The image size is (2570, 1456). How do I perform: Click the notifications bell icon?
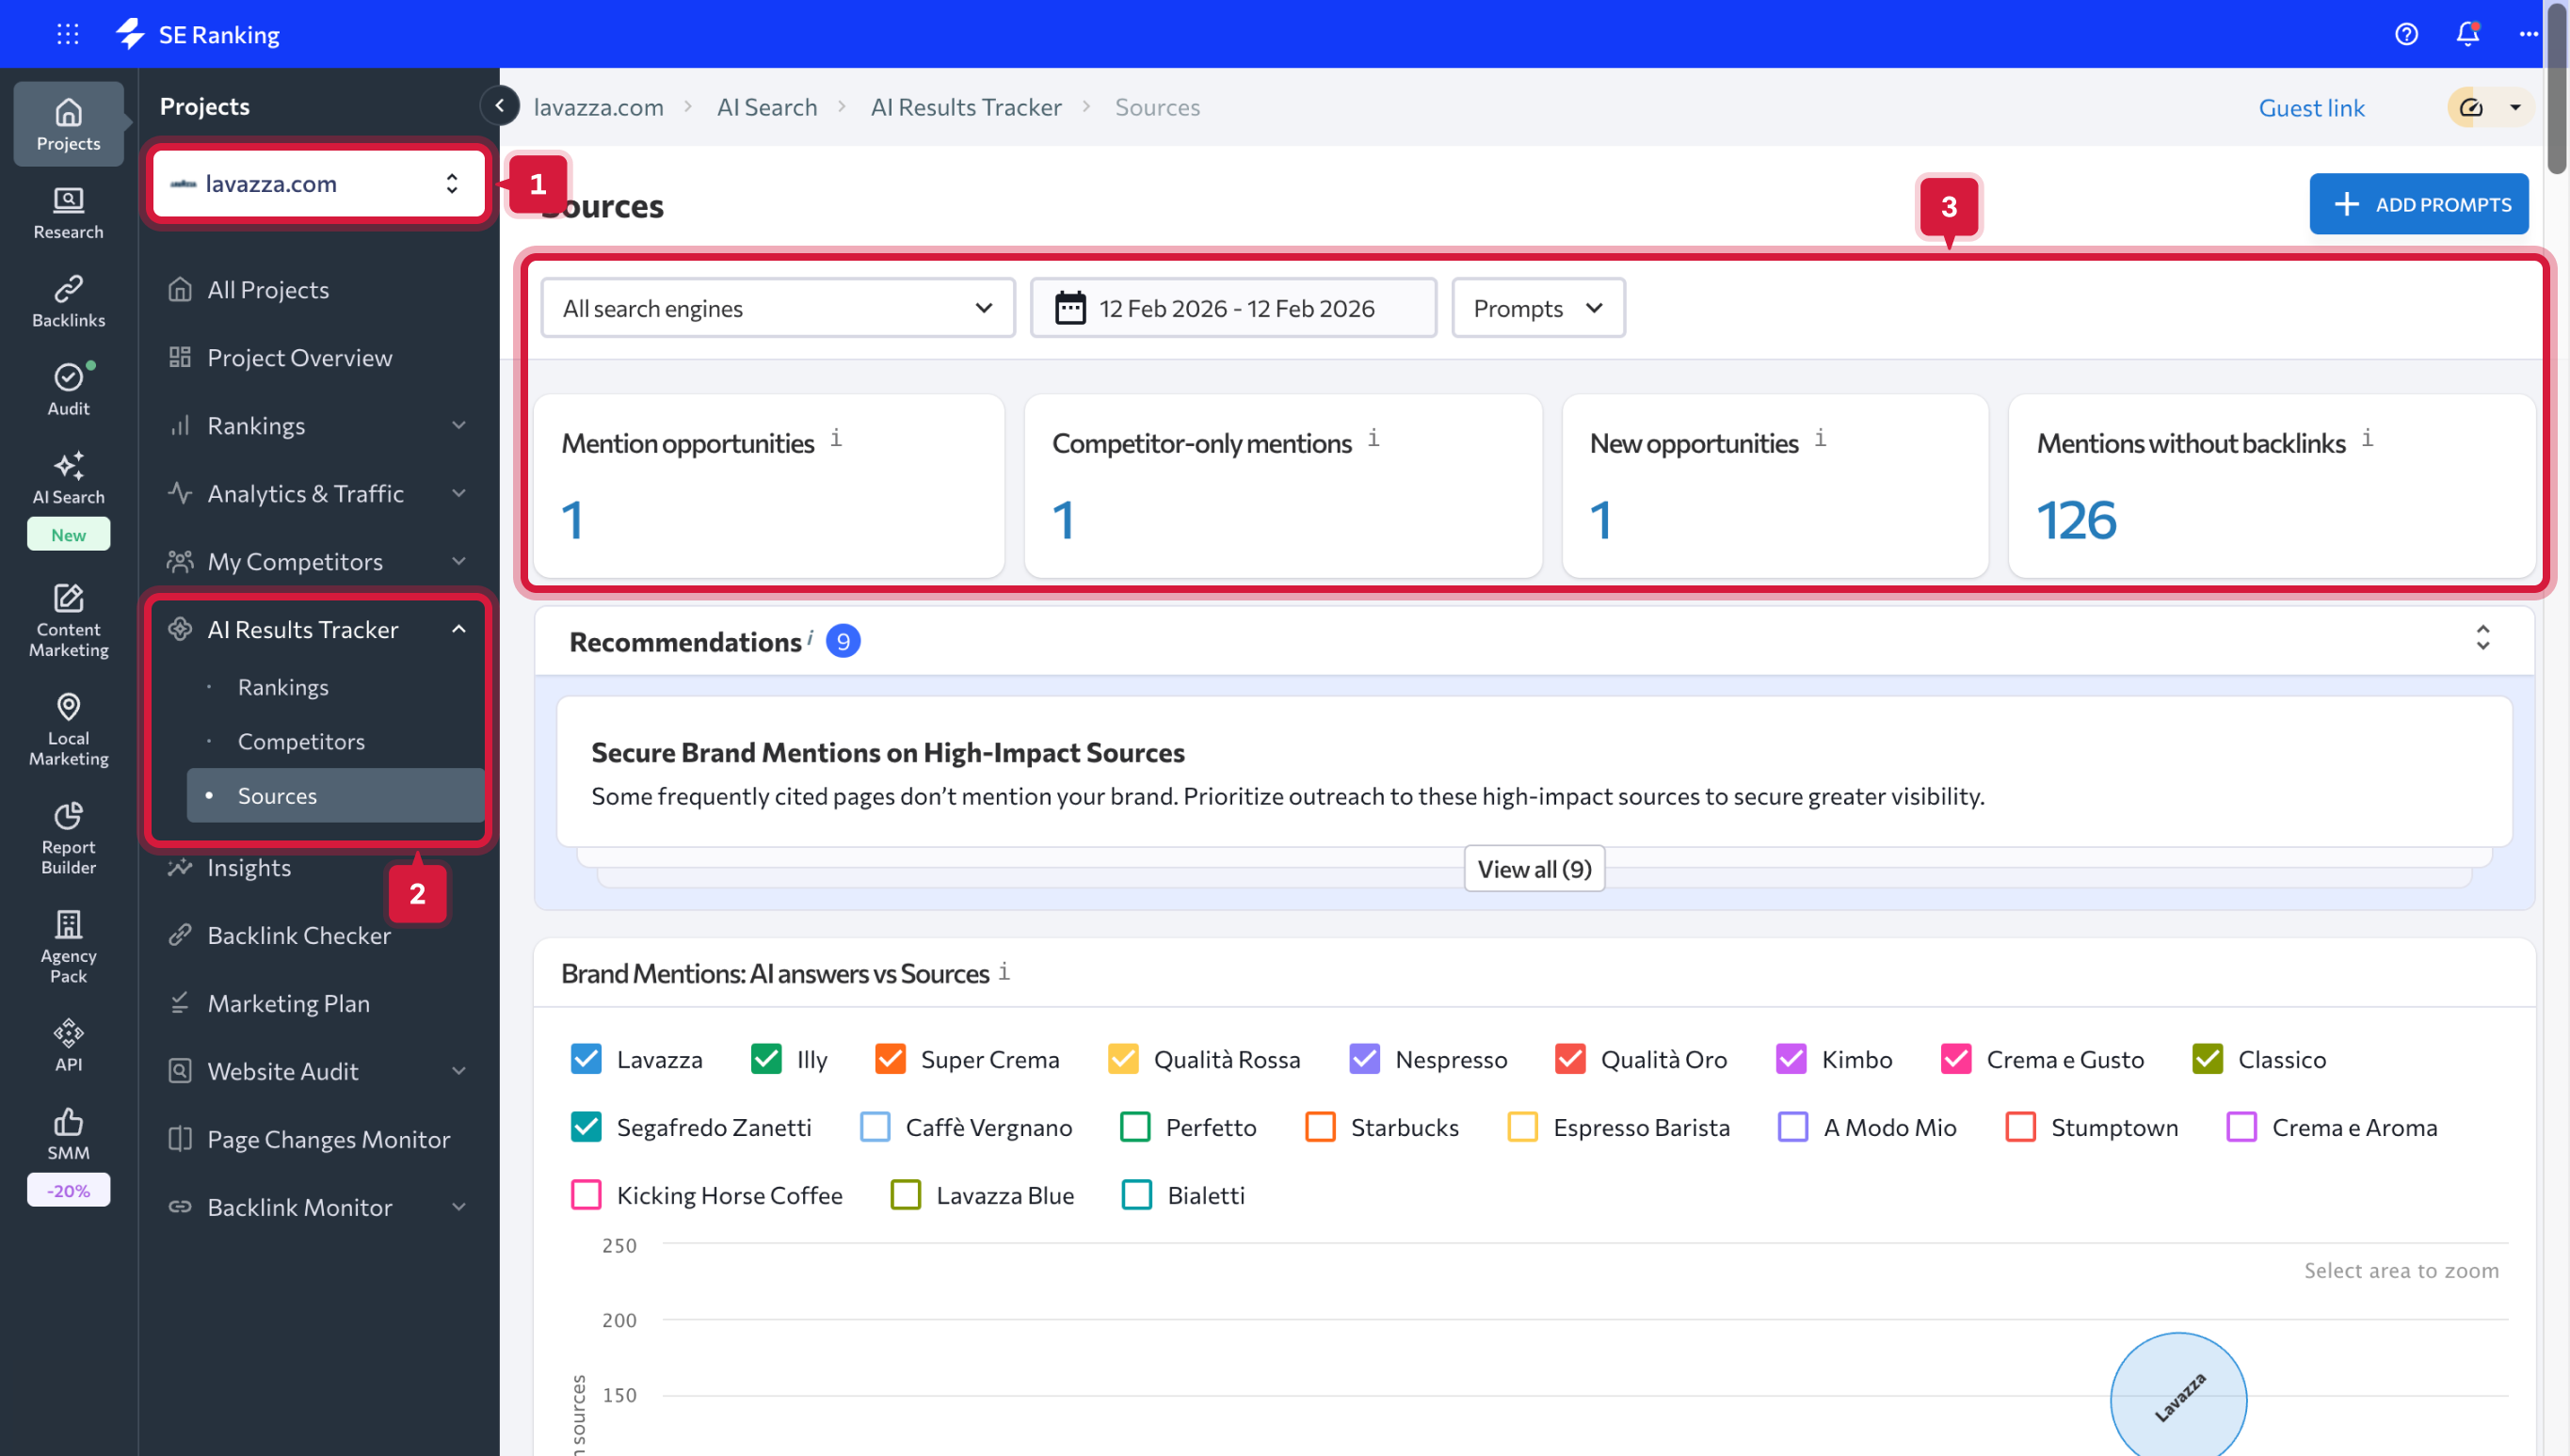coord(2467,34)
